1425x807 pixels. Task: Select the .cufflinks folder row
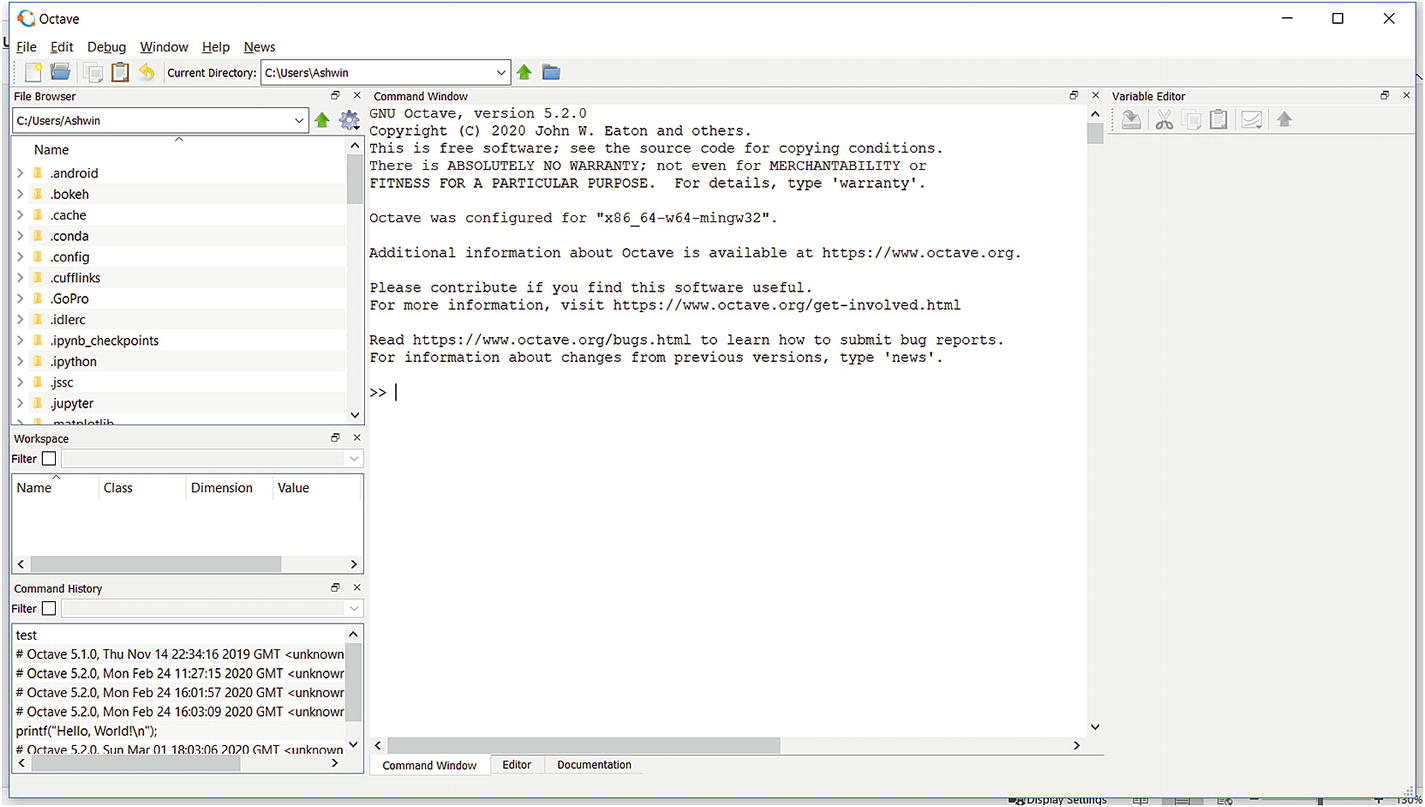180,278
